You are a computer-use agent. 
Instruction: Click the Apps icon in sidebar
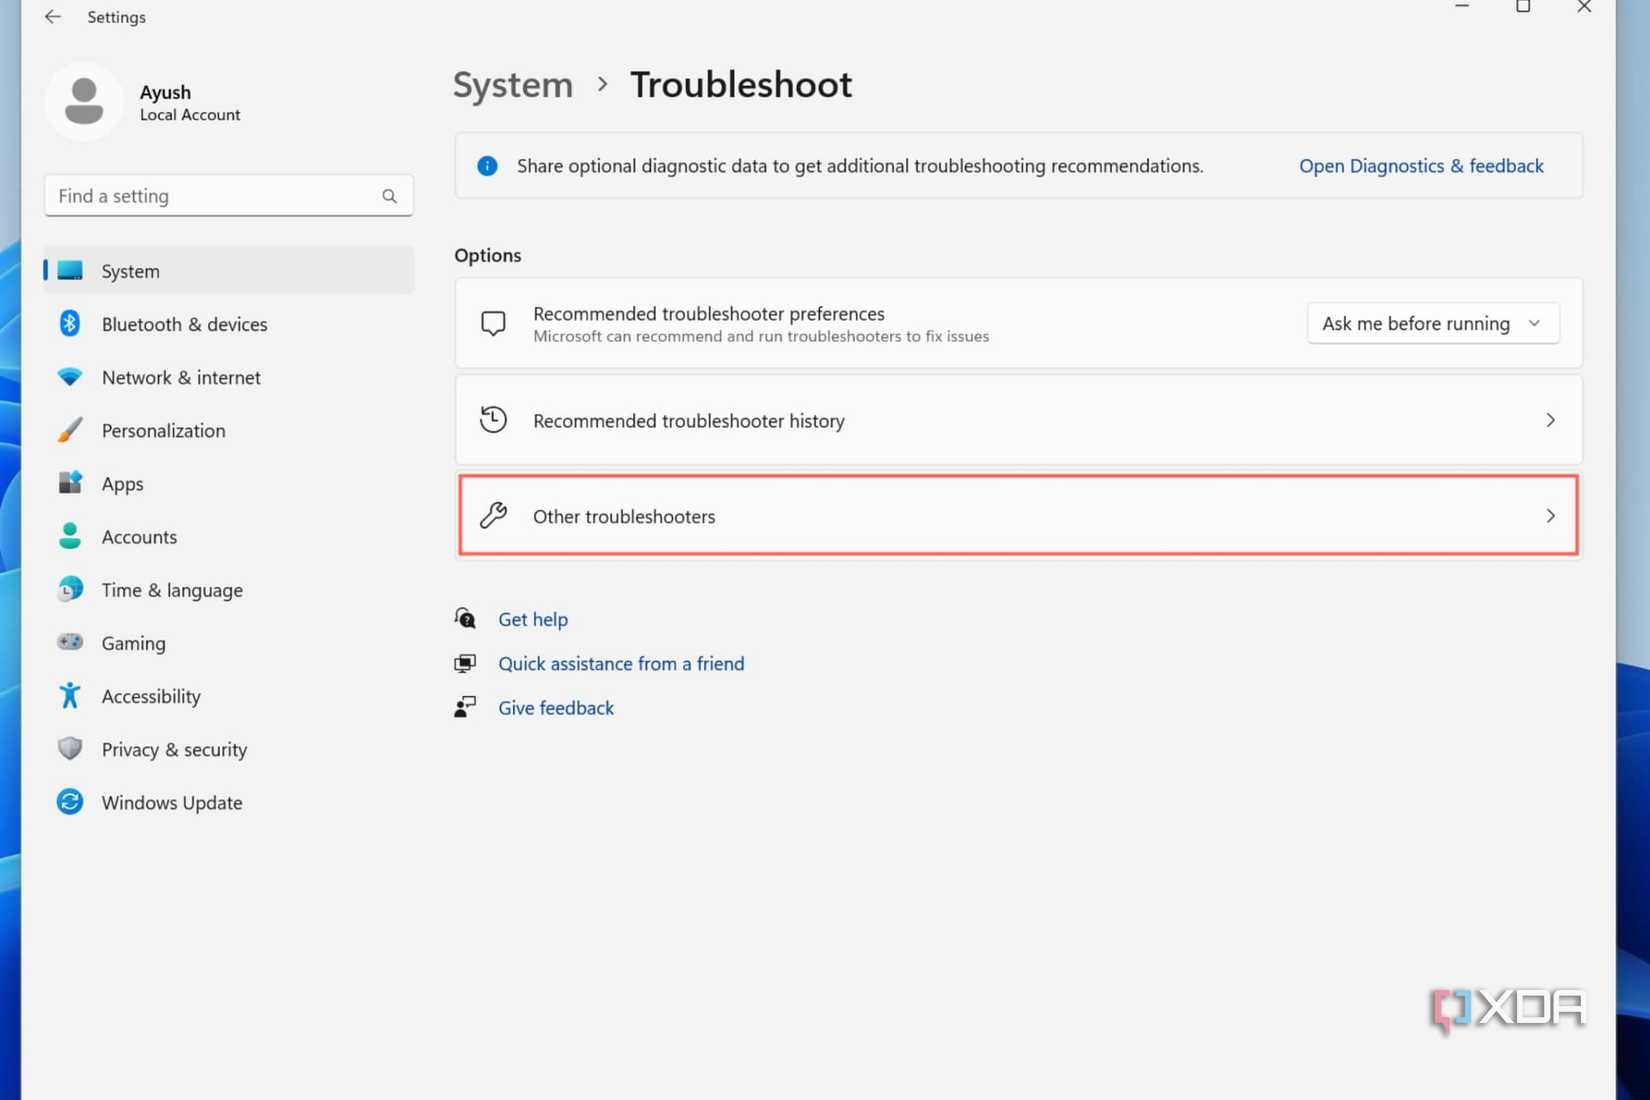tap(70, 483)
